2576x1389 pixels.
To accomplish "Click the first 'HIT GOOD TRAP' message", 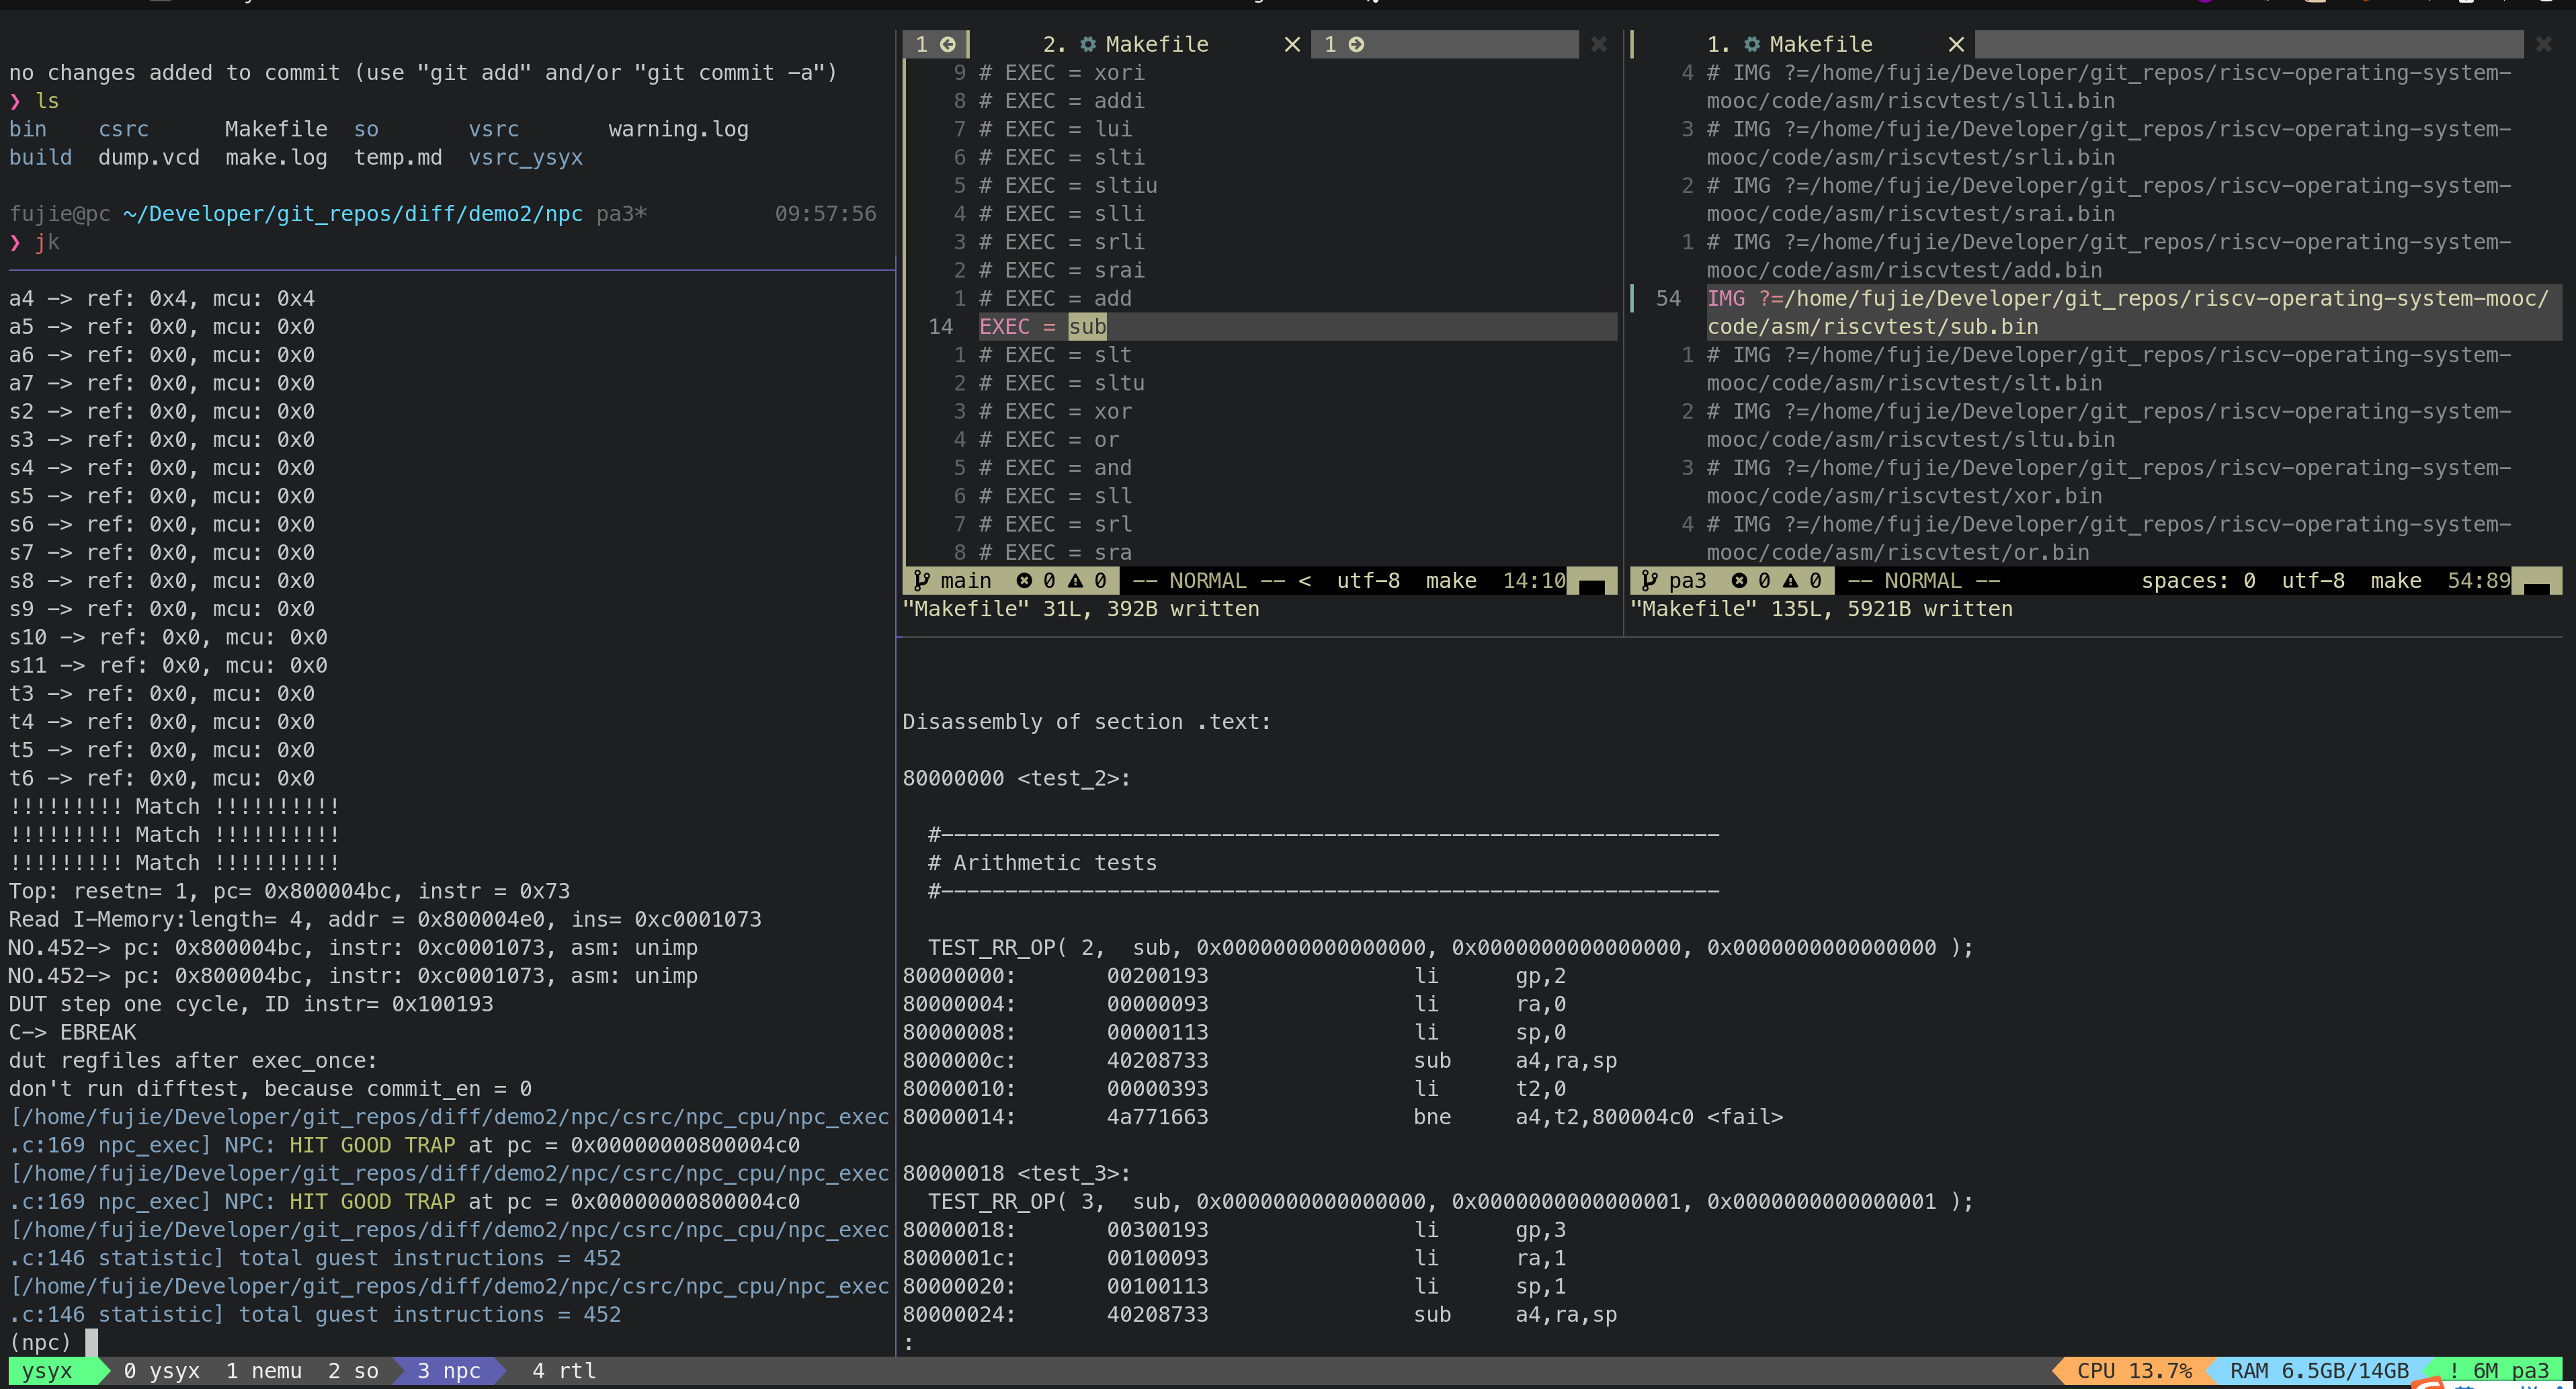I will click(372, 1145).
